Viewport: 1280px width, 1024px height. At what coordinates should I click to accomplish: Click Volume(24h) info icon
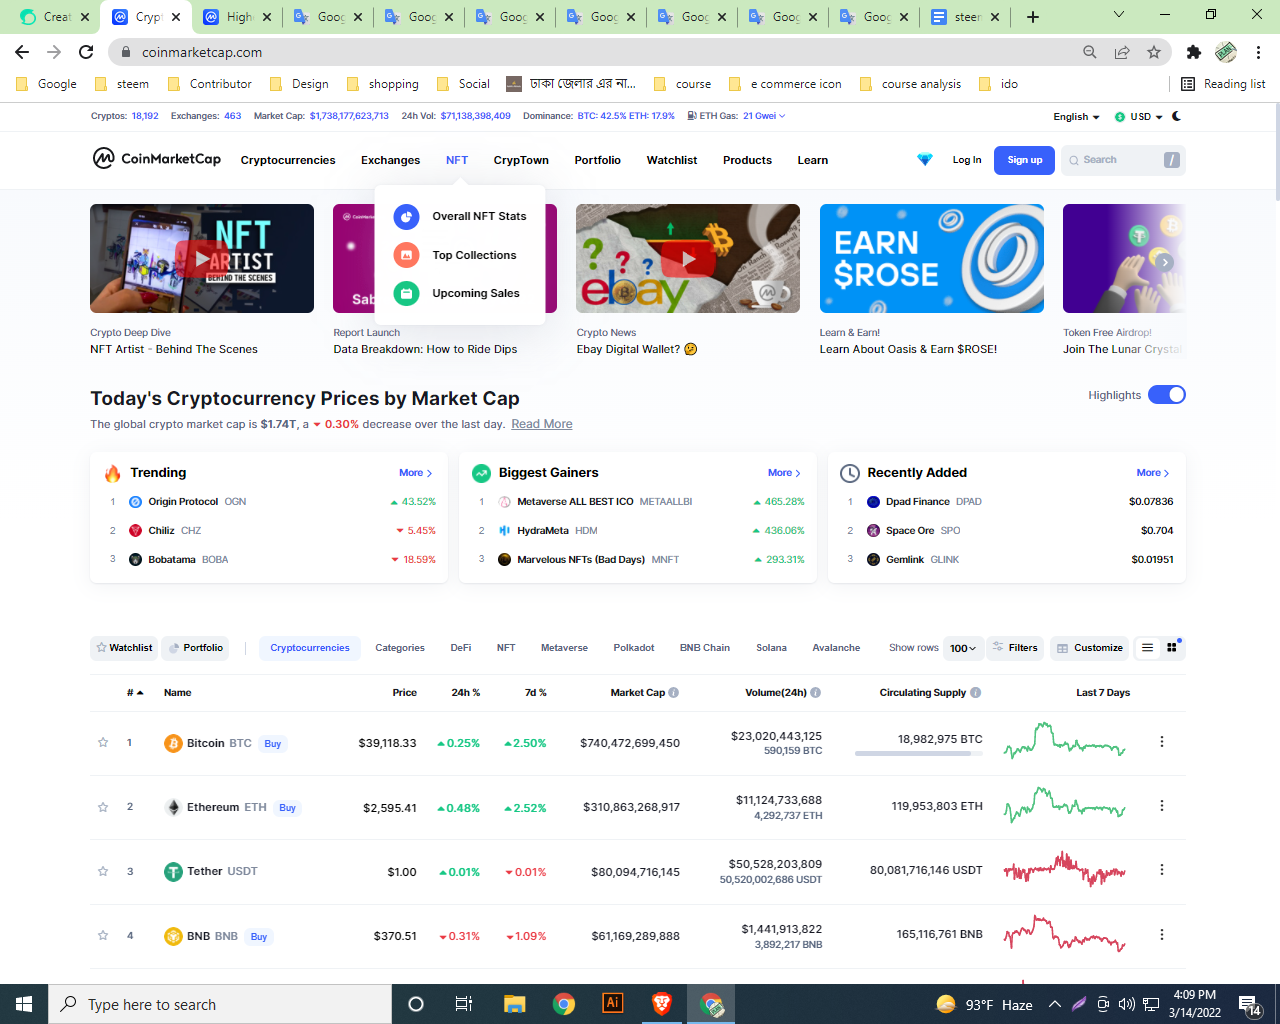[816, 692]
